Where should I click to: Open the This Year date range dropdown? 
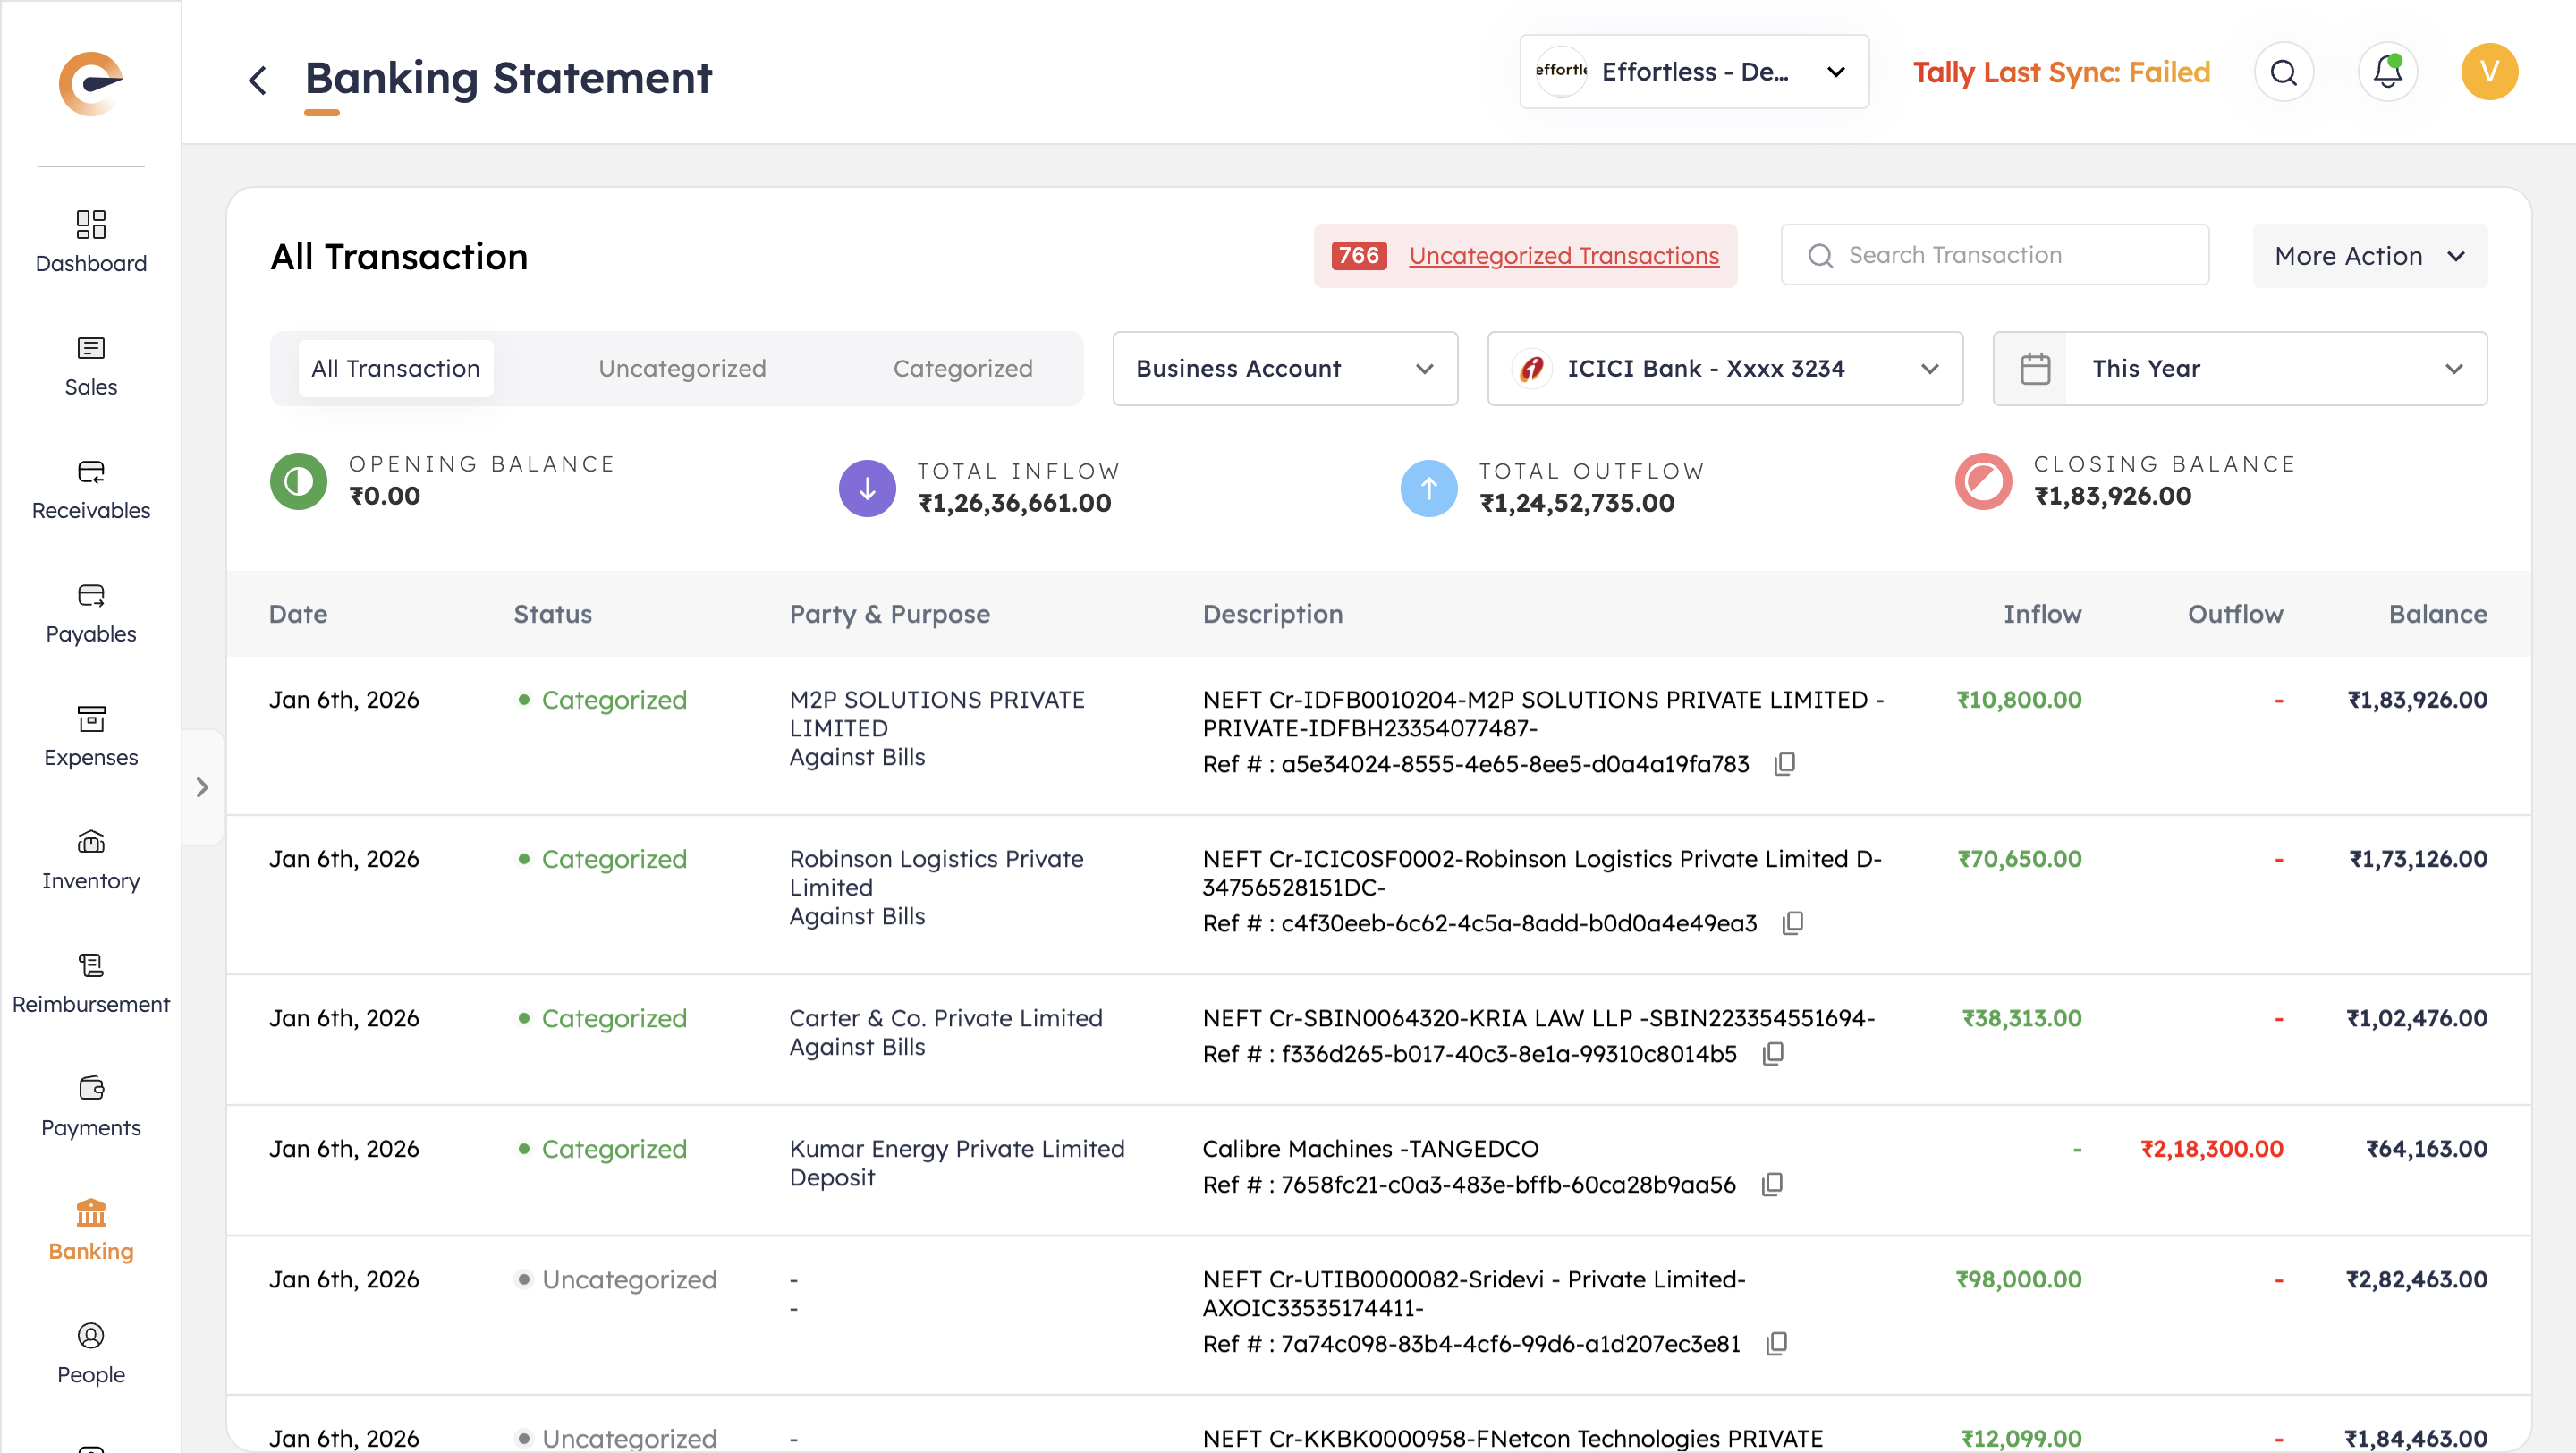point(2239,368)
